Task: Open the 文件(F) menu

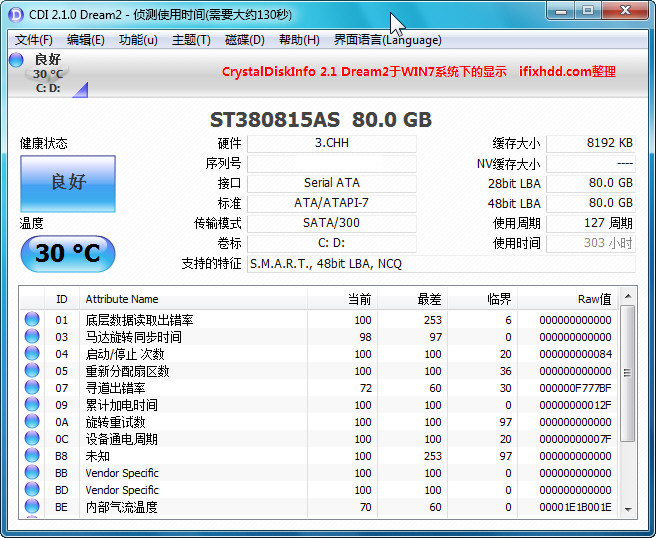Action: [34, 40]
